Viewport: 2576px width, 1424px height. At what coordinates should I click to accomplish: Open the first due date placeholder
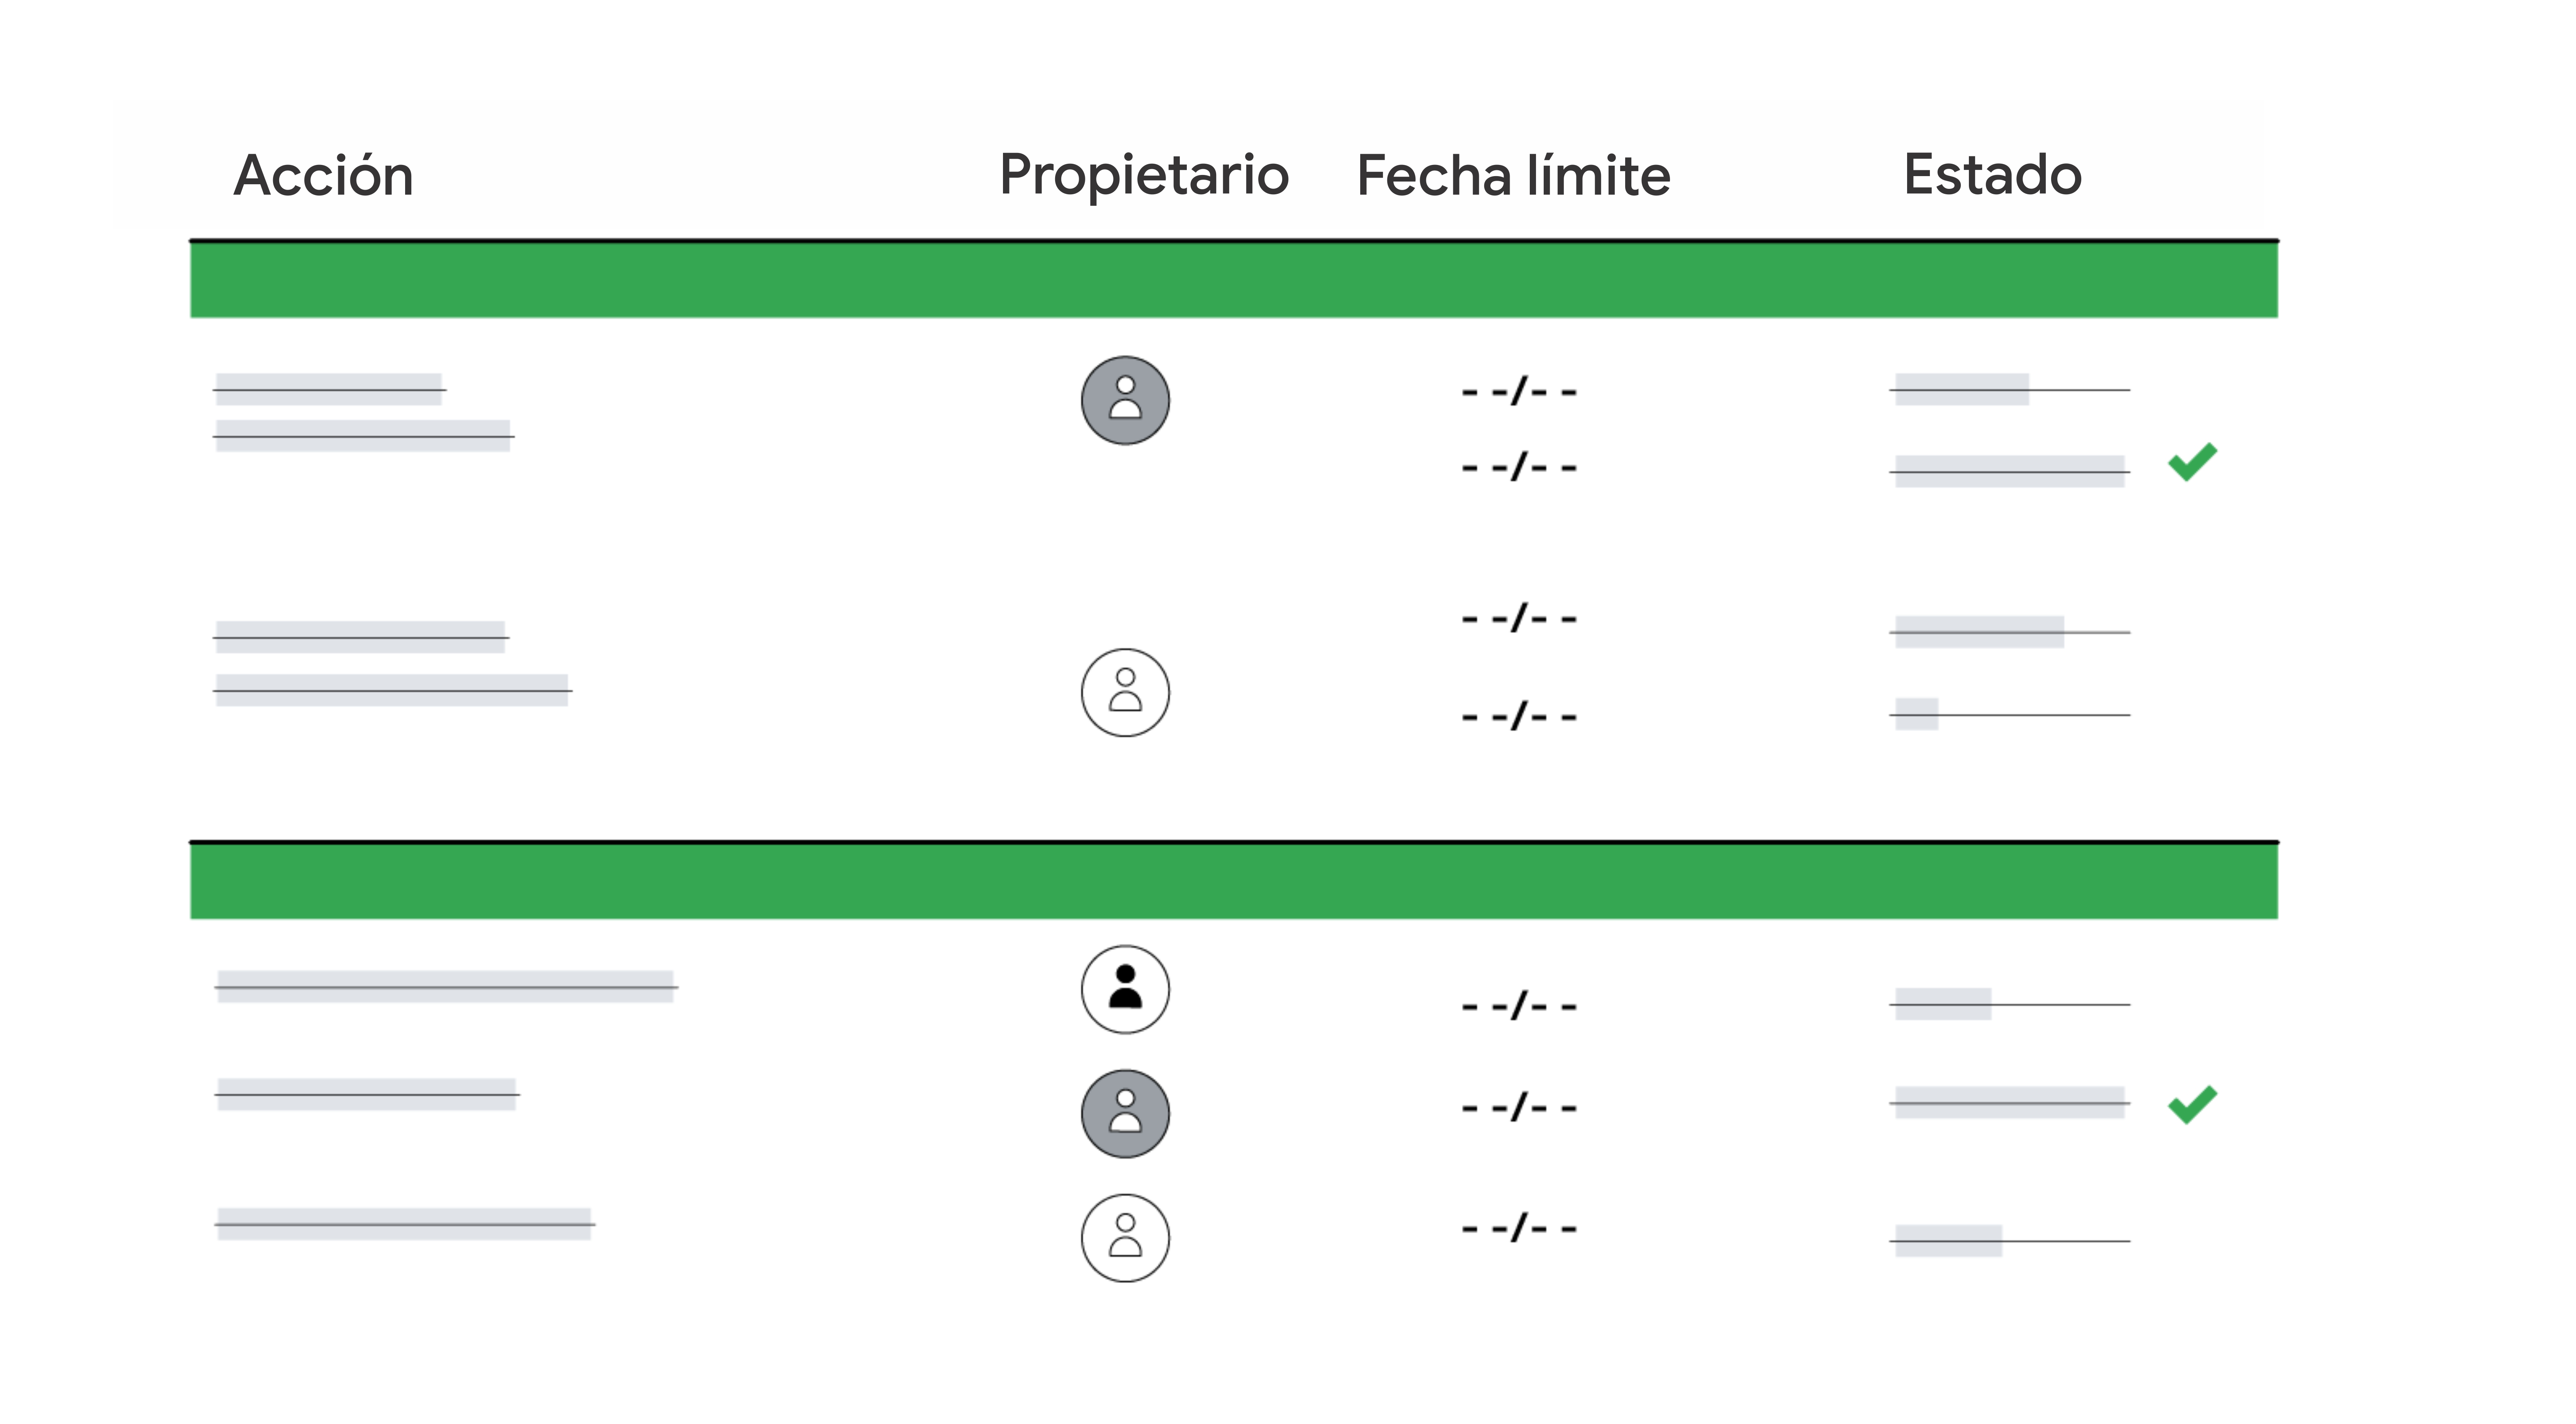[x=1519, y=390]
